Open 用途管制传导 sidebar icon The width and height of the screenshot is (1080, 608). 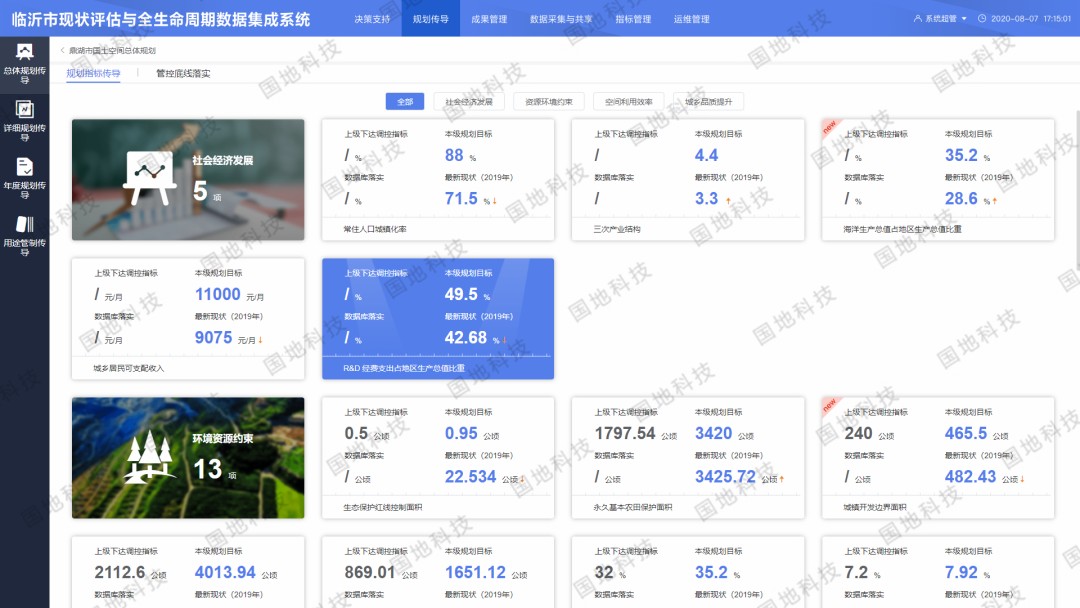point(24,224)
